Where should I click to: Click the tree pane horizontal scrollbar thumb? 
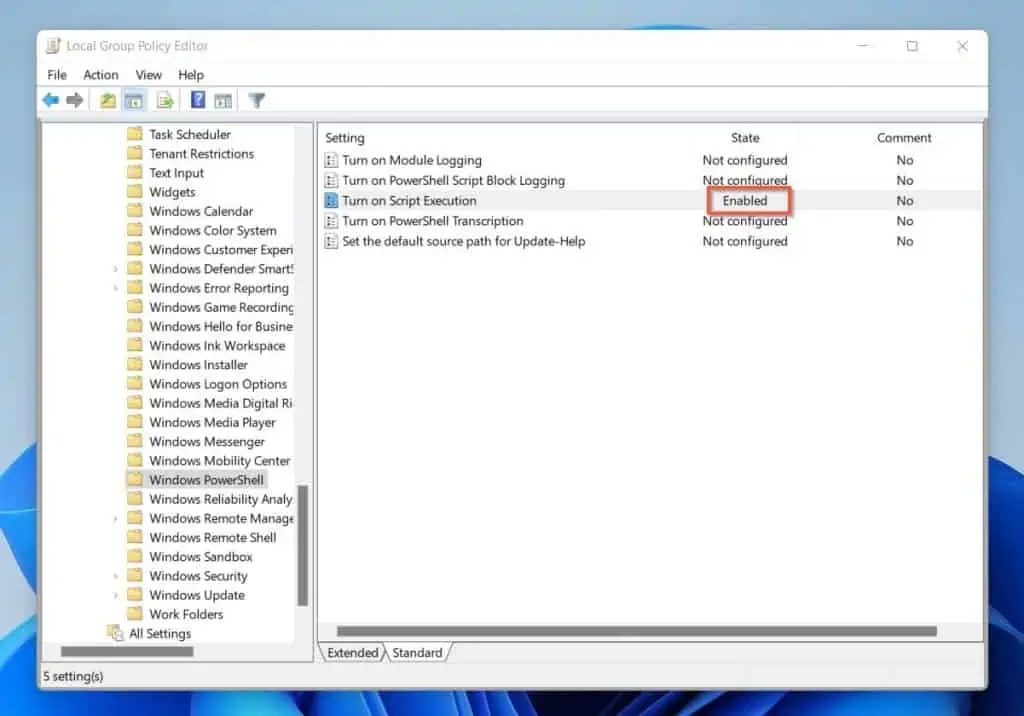coord(127,651)
